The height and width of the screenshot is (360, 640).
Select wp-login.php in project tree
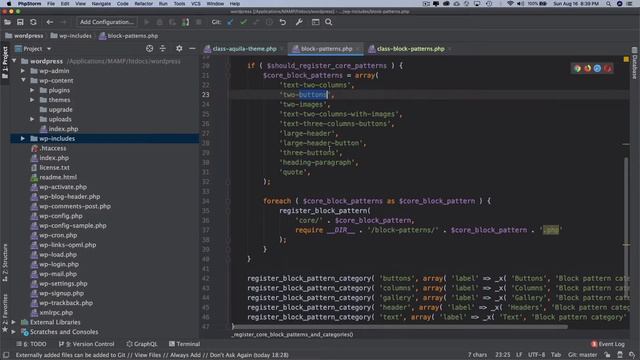[x=59, y=264]
